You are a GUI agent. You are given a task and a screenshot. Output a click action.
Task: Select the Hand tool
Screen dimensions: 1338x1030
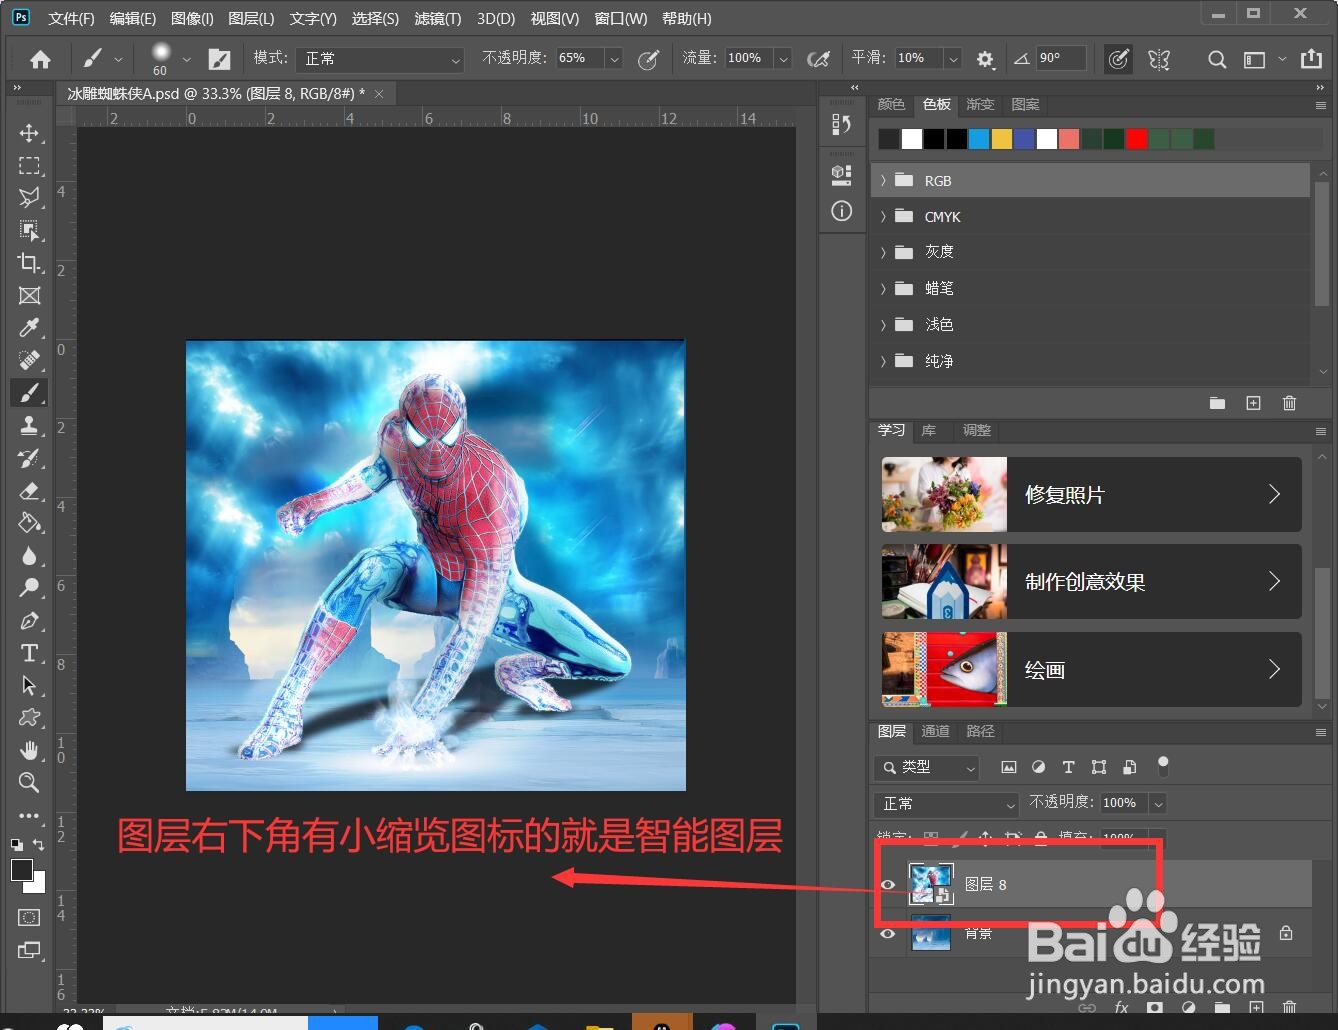29,750
